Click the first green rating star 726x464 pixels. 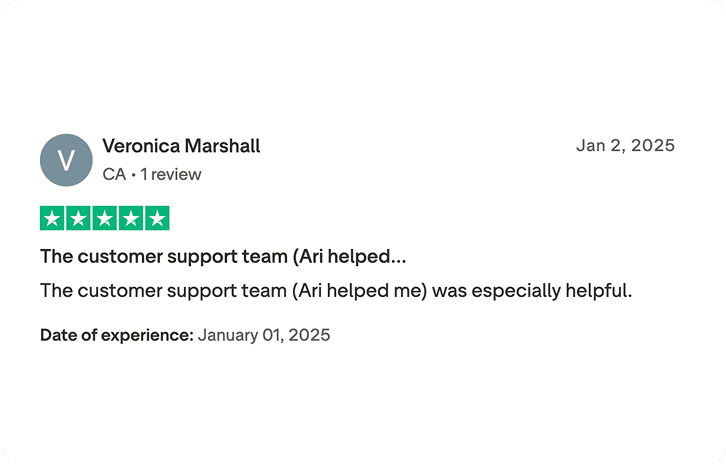coord(53,218)
